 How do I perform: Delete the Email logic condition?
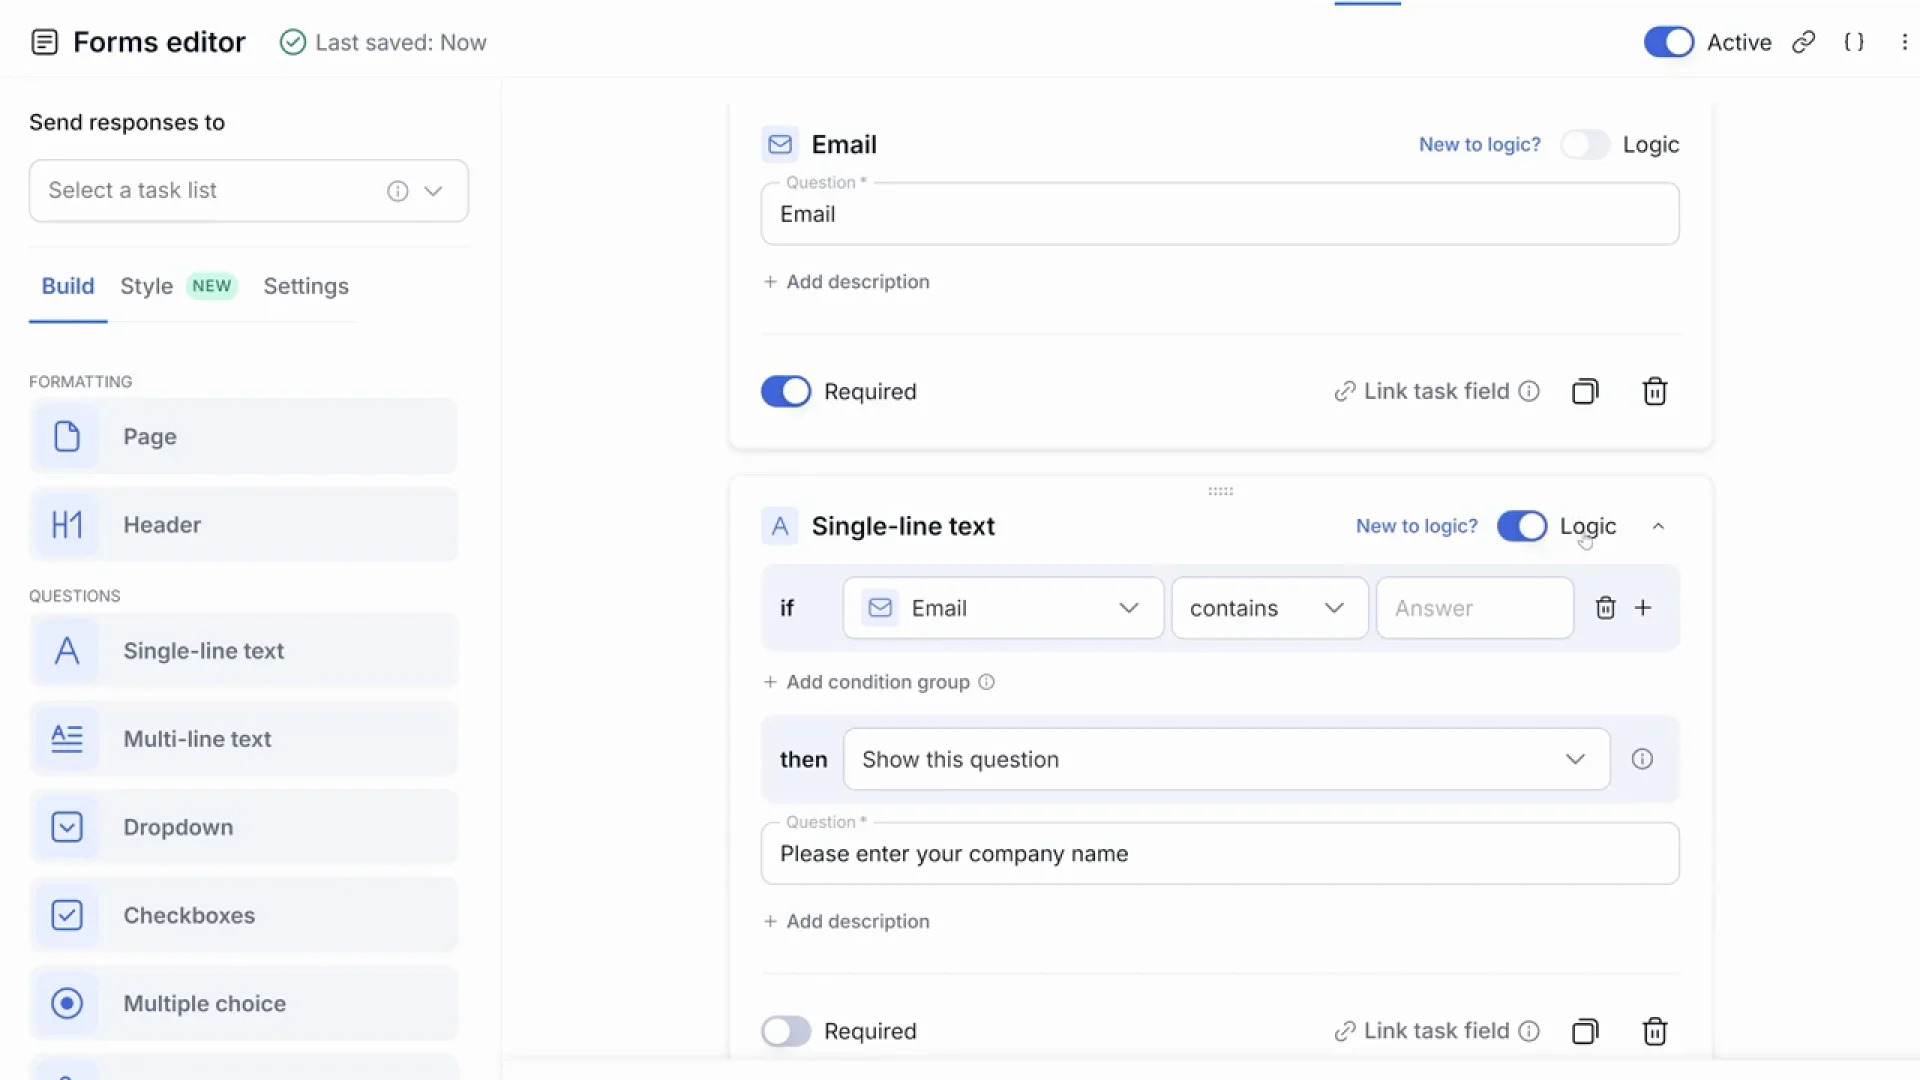[1606, 607]
